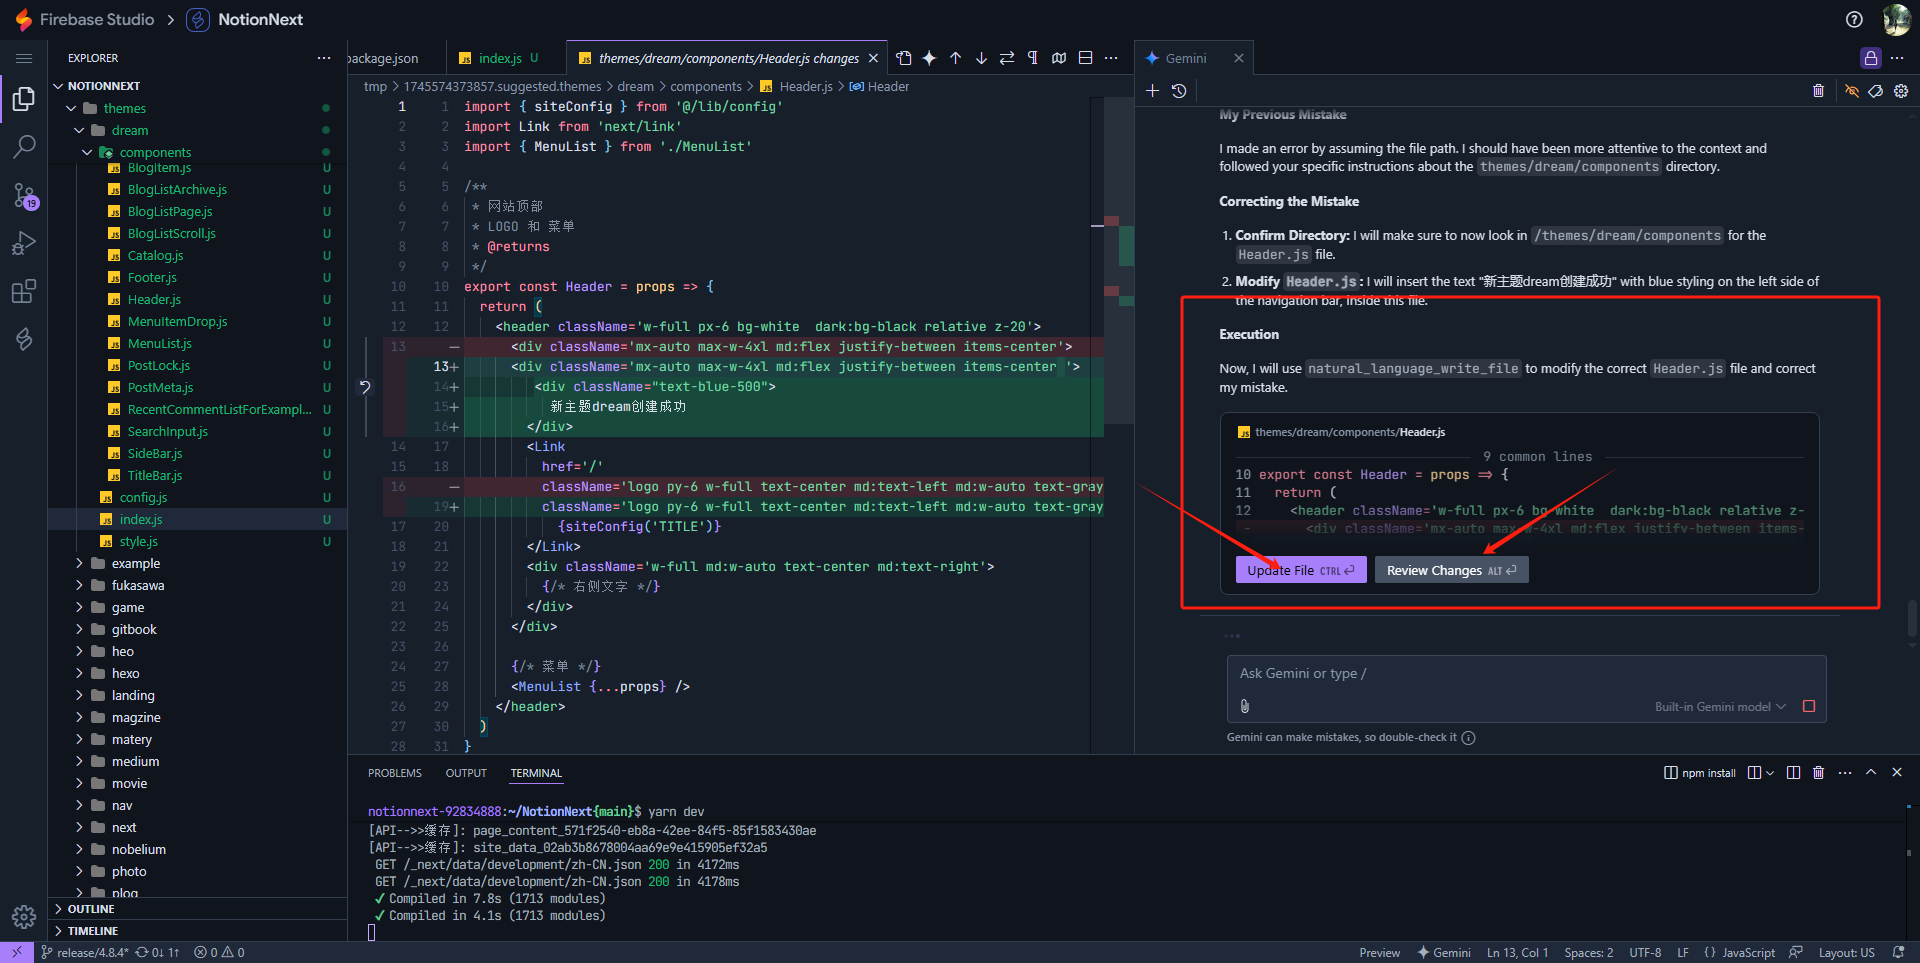The width and height of the screenshot is (1920, 963).
Task: Open the Explorer view in the activity bar
Action: (24, 99)
